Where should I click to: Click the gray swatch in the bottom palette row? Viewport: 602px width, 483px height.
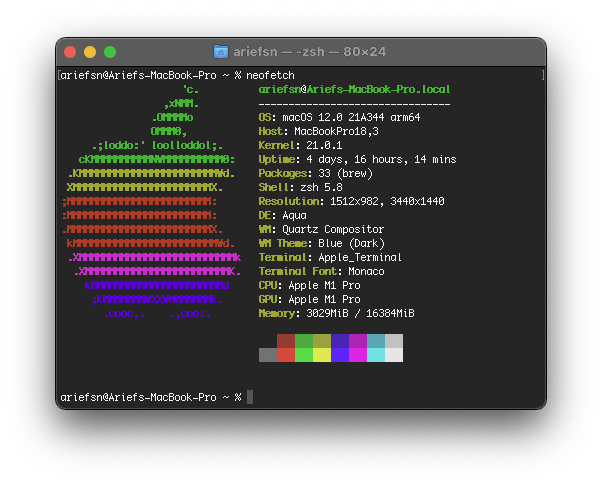[x=268, y=355]
